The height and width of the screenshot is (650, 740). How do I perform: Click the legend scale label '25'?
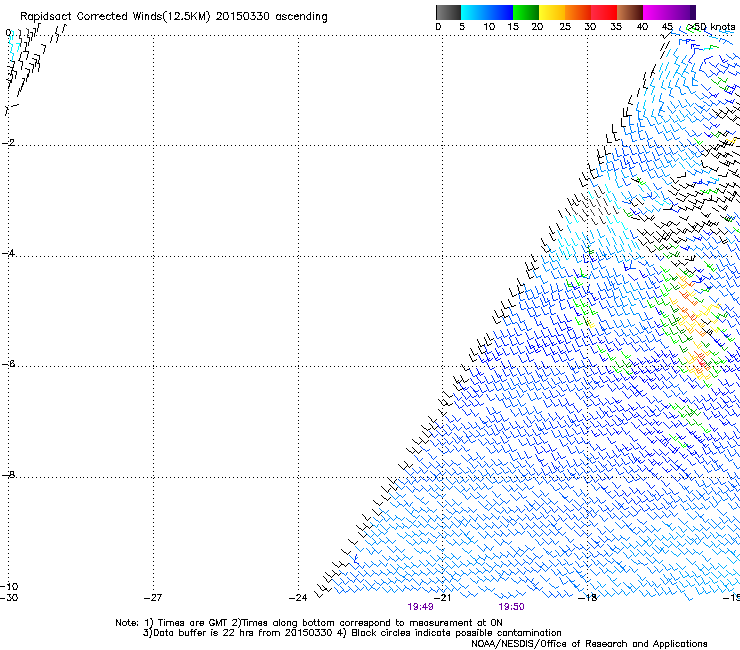(565, 27)
